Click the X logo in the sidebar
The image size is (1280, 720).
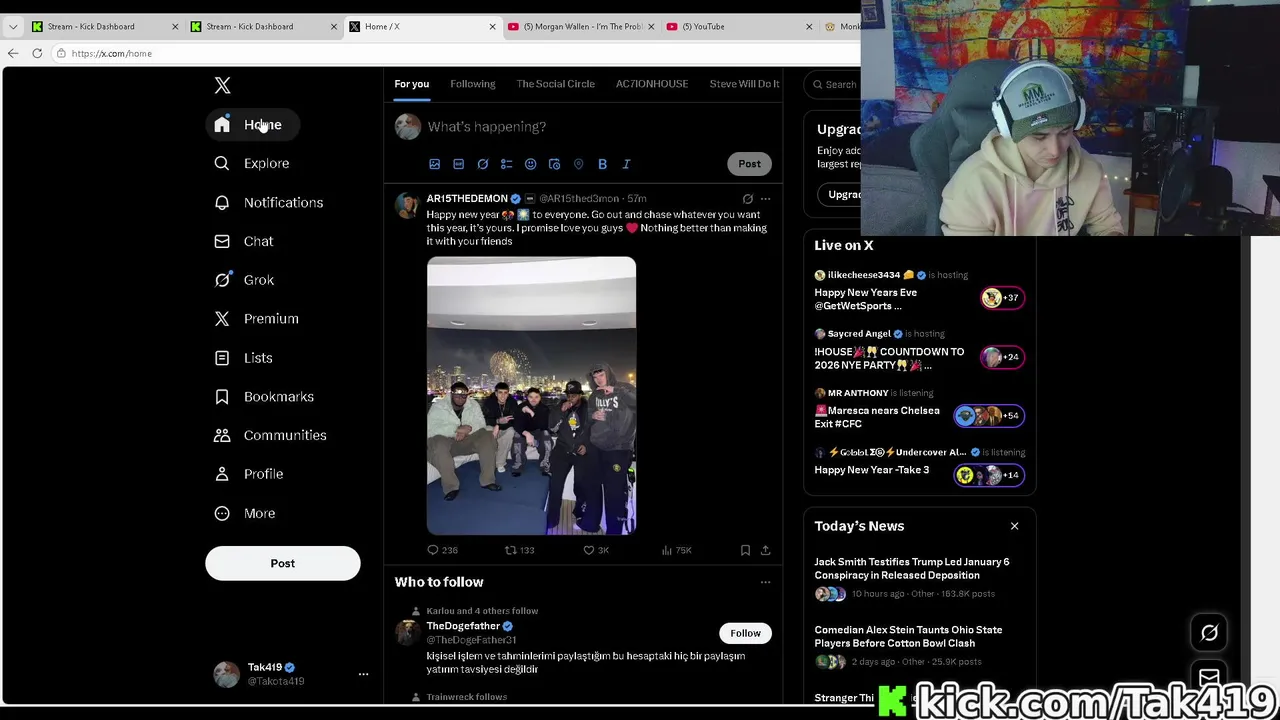tap(222, 85)
